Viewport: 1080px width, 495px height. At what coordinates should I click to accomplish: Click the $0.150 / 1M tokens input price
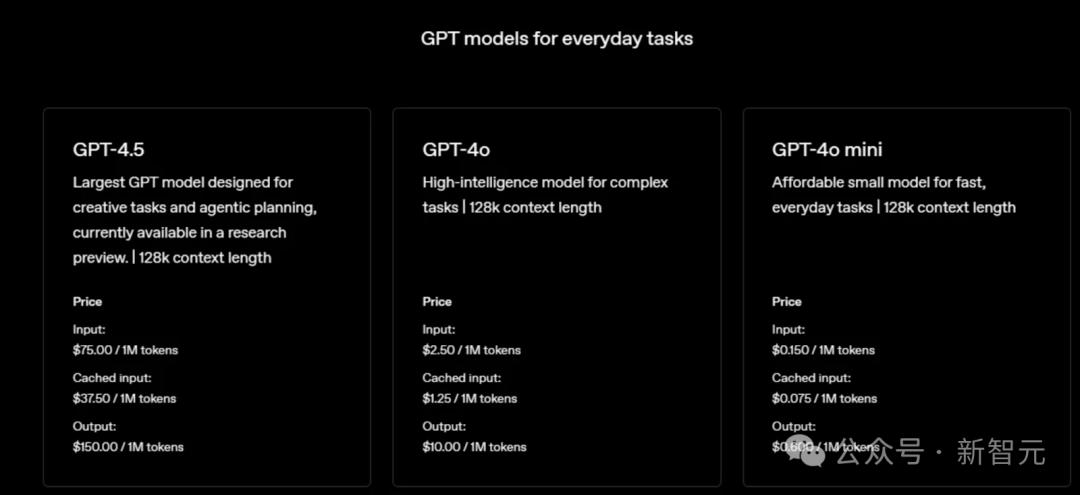click(x=823, y=350)
